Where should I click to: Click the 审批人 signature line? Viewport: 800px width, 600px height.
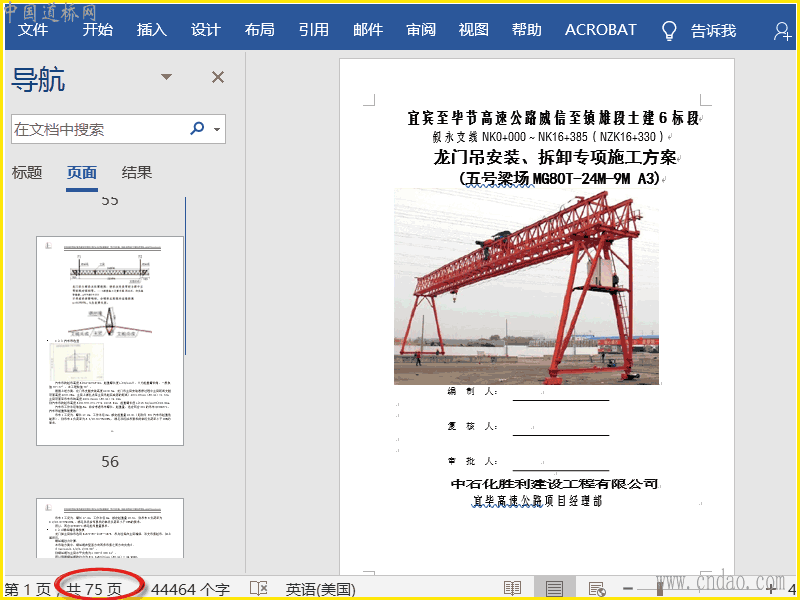point(561,469)
